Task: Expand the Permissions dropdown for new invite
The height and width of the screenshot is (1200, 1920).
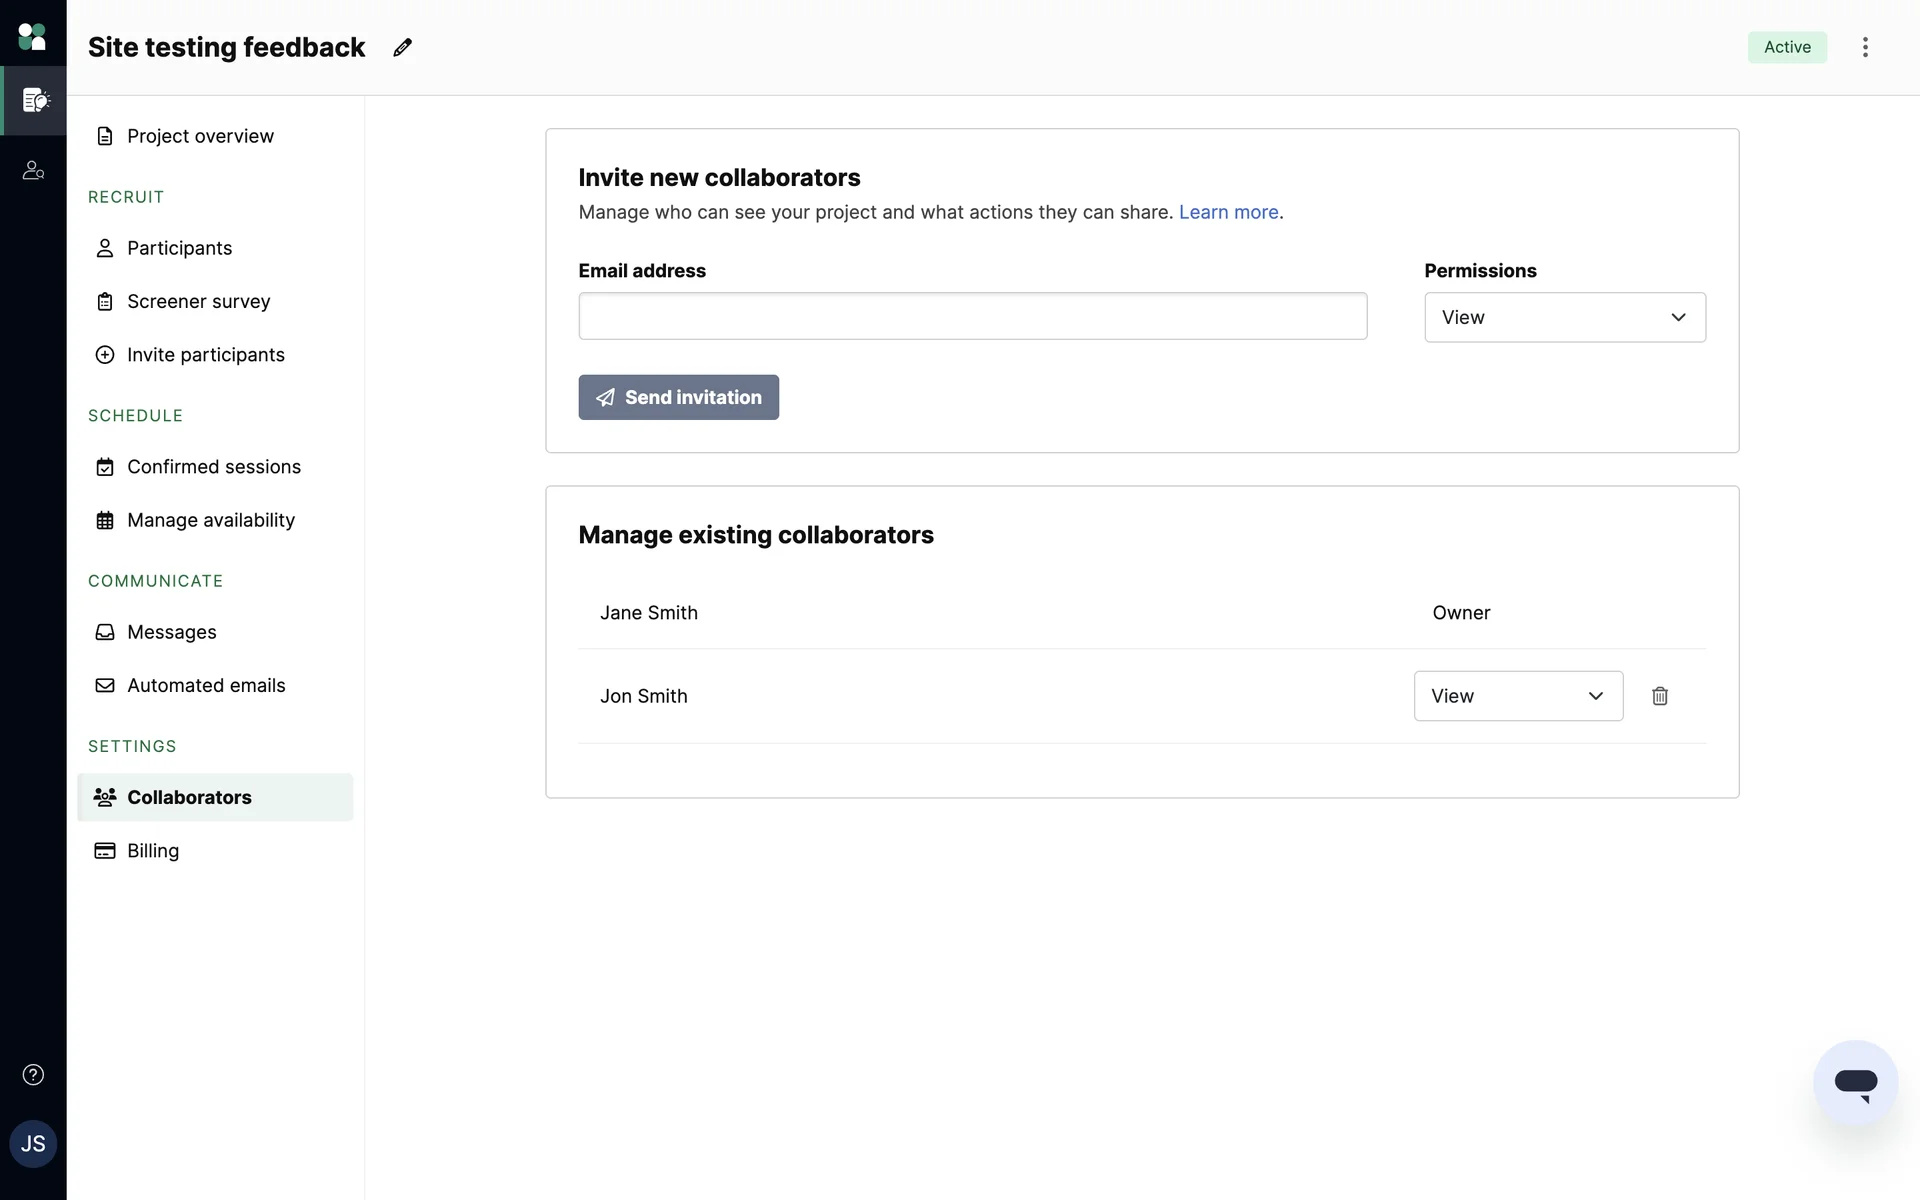Action: click(x=1564, y=317)
